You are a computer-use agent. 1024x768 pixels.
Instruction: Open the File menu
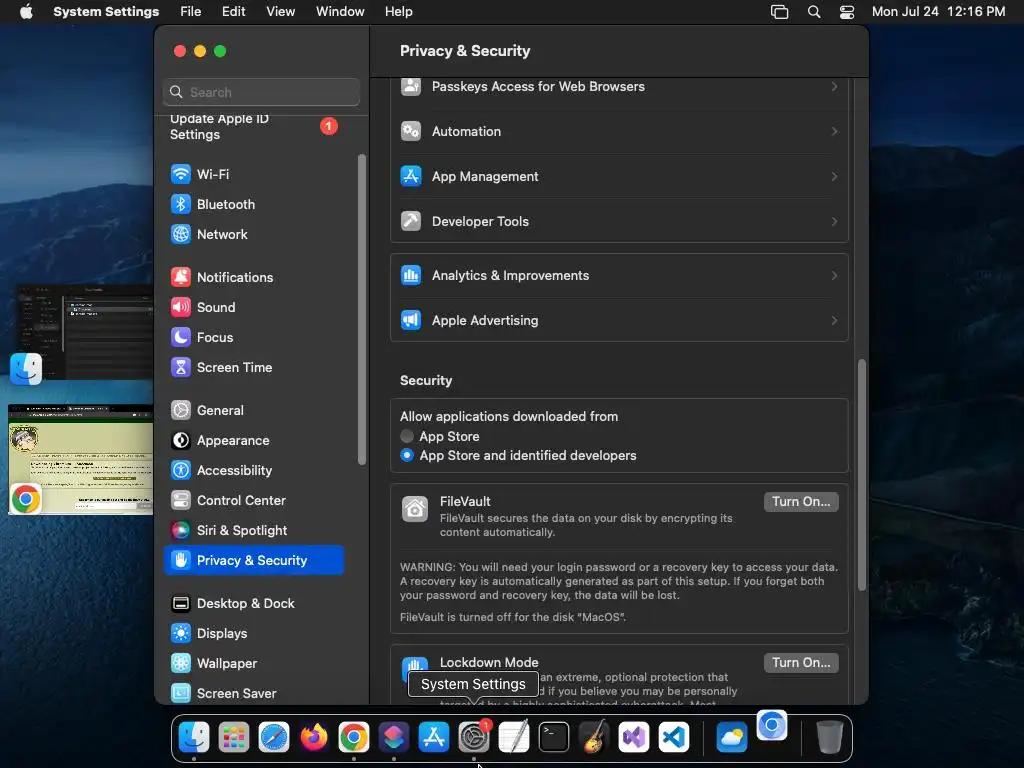coord(191,12)
